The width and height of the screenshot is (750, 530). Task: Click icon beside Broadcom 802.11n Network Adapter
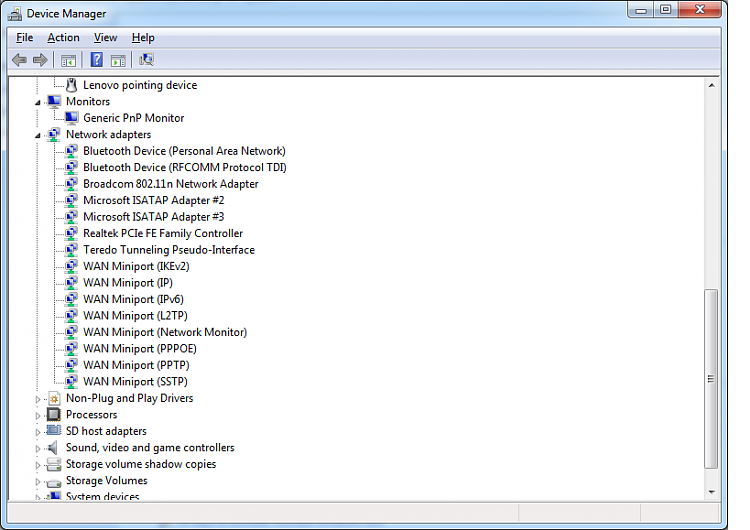pos(71,184)
